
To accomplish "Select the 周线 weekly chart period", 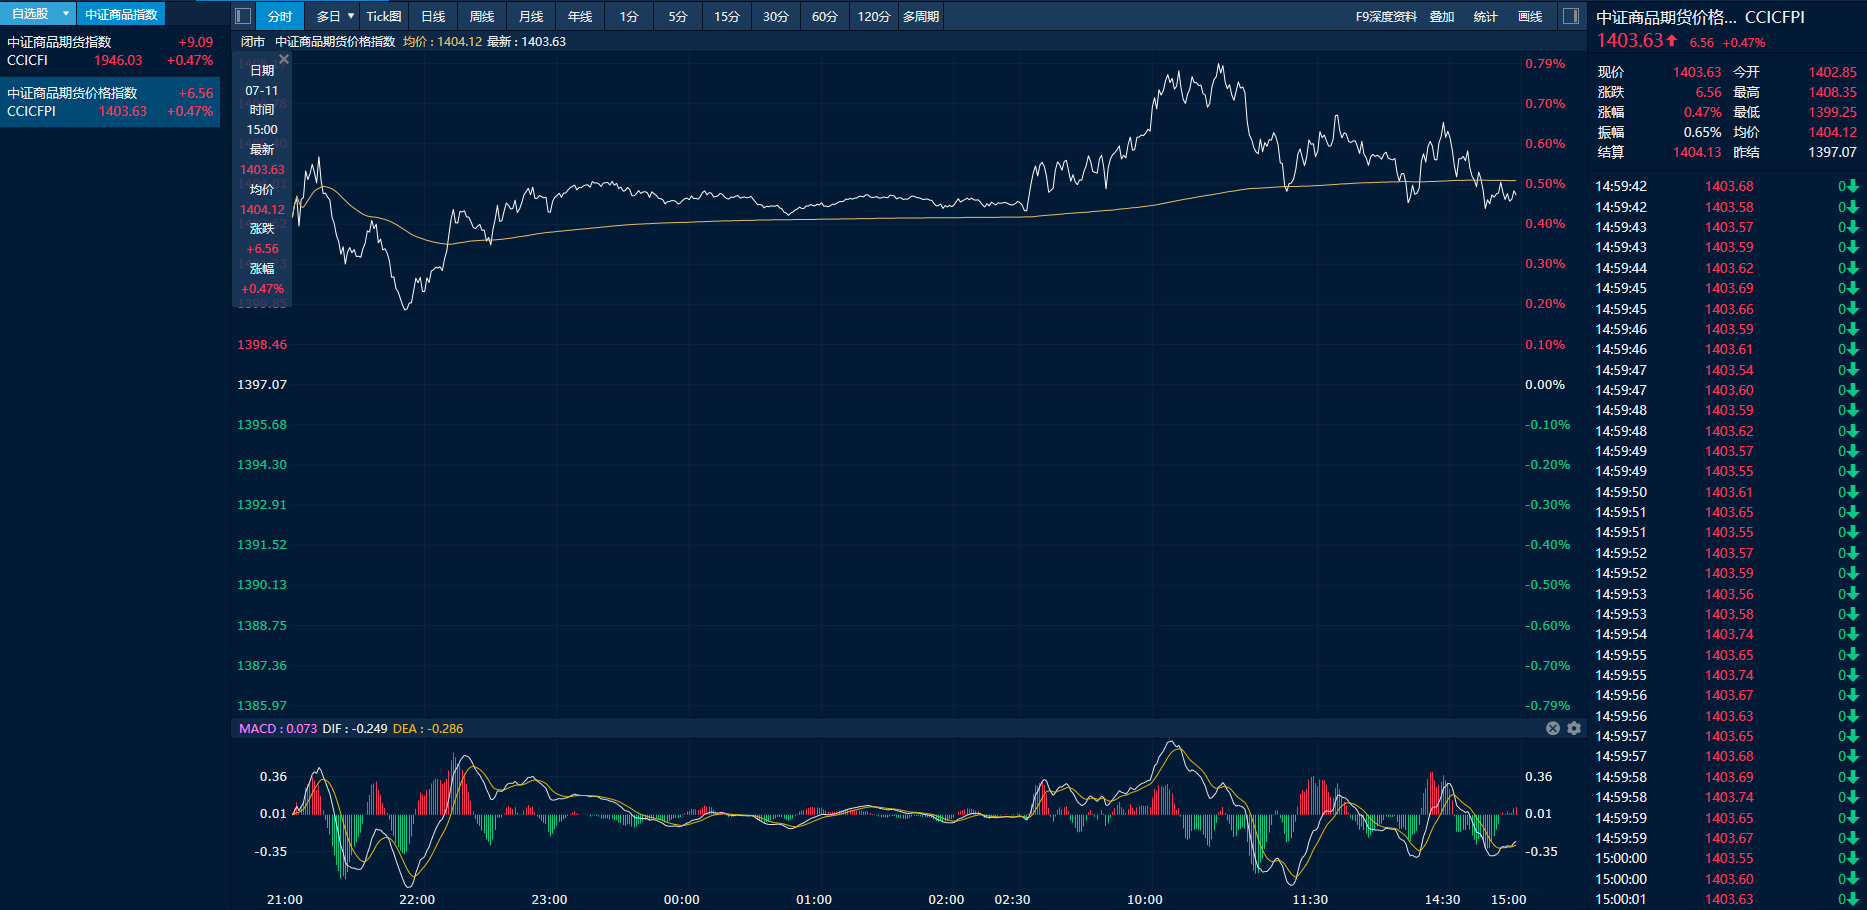I will [x=482, y=16].
